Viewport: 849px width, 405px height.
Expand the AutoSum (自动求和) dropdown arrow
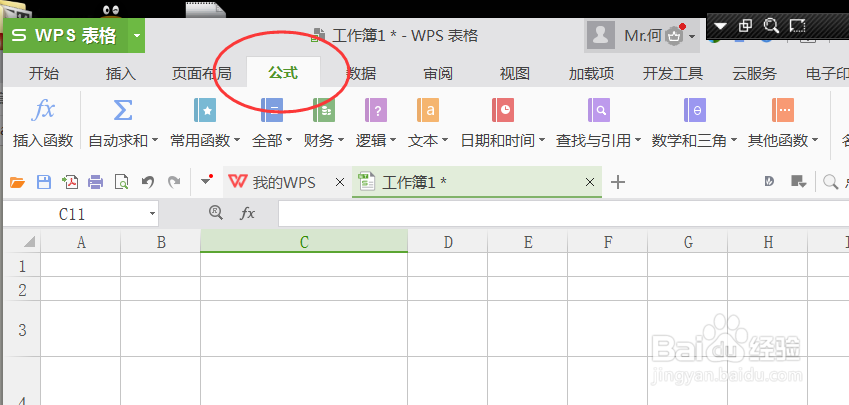[155, 141]
